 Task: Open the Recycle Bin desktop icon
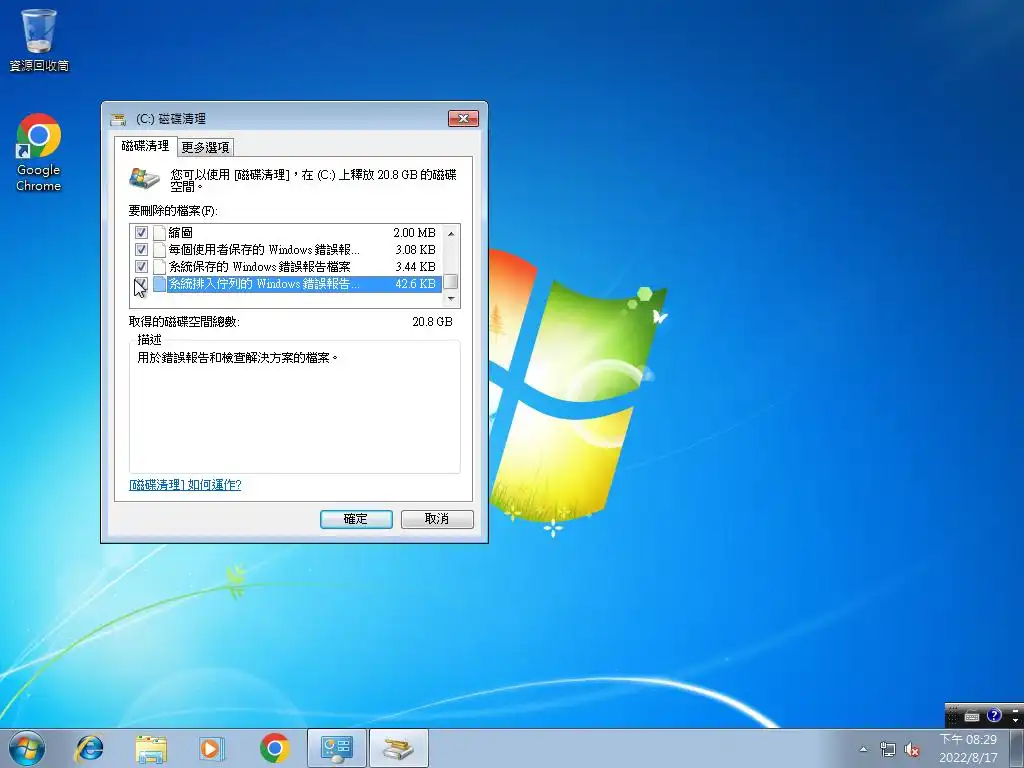pyautogui.click(x=39, y=39)
